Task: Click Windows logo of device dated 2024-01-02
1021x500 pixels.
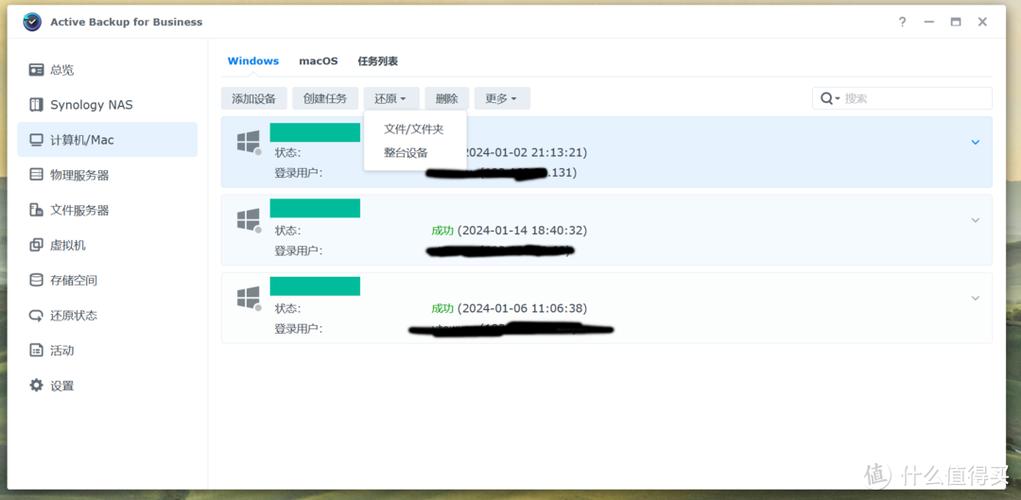Action: point(248,142)
